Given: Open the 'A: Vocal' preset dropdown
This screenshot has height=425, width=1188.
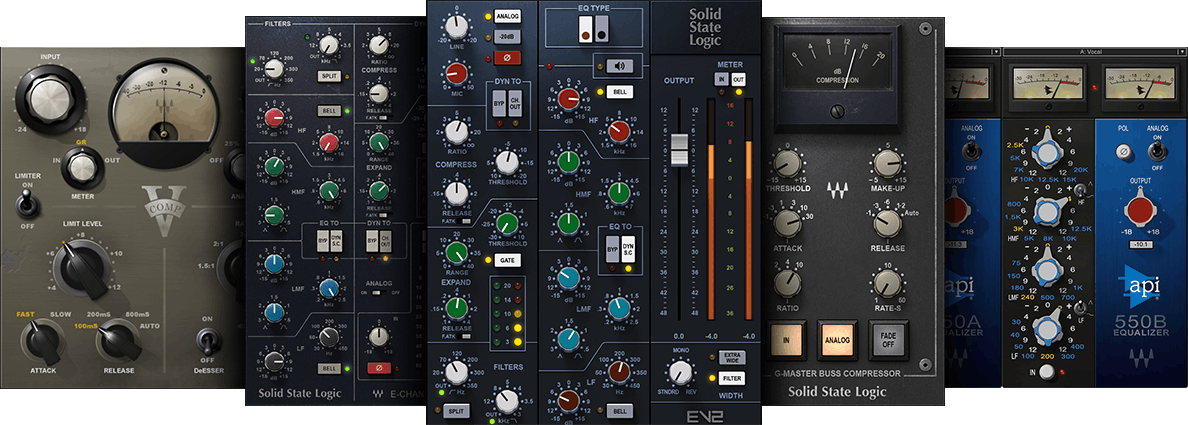Looking at the screenshot, I should tap(1088, 50).
